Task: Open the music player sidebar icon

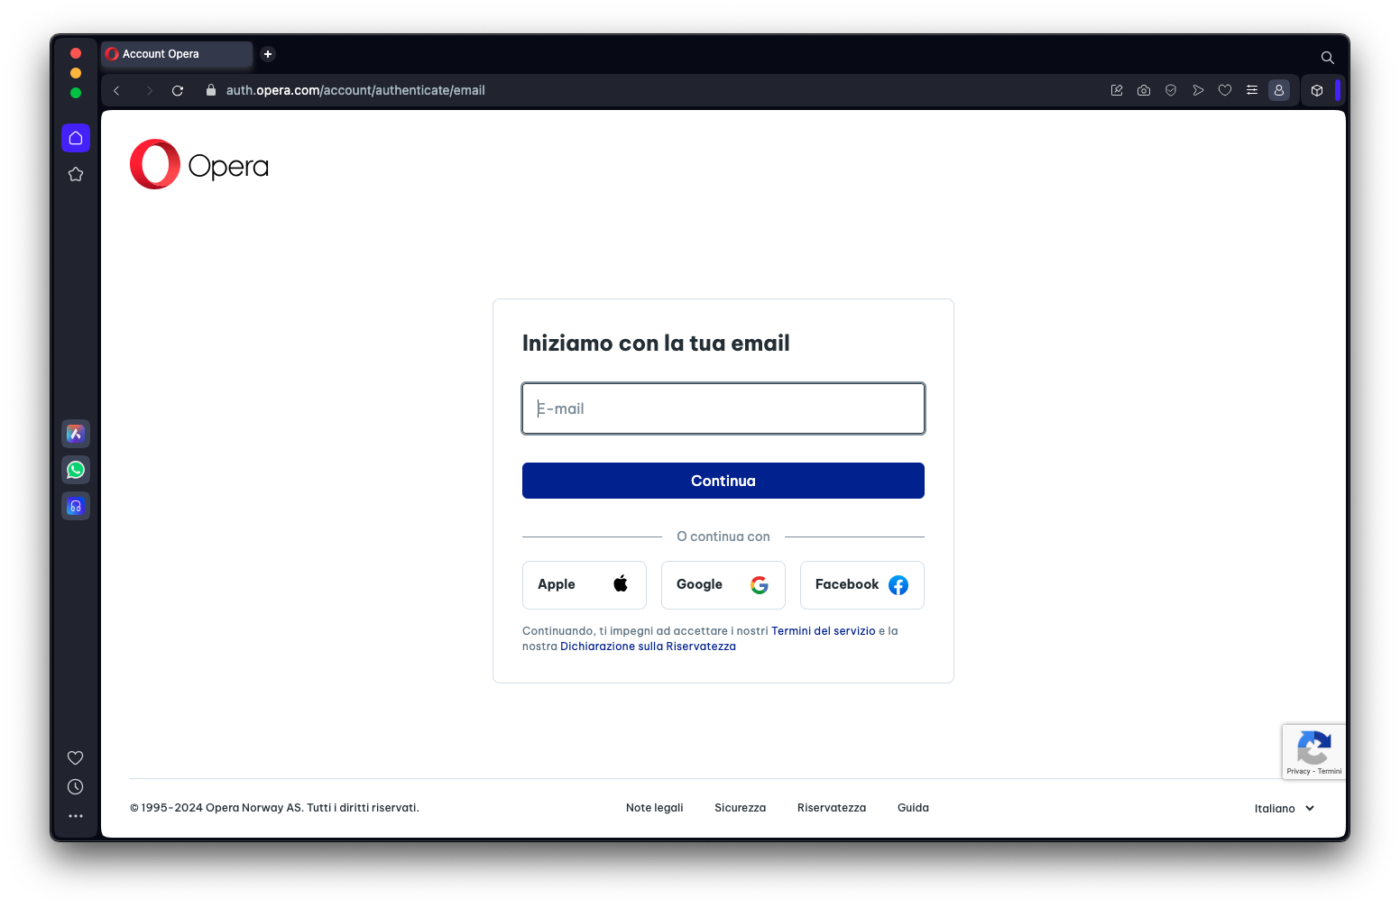Action: (x=75, y=506)
